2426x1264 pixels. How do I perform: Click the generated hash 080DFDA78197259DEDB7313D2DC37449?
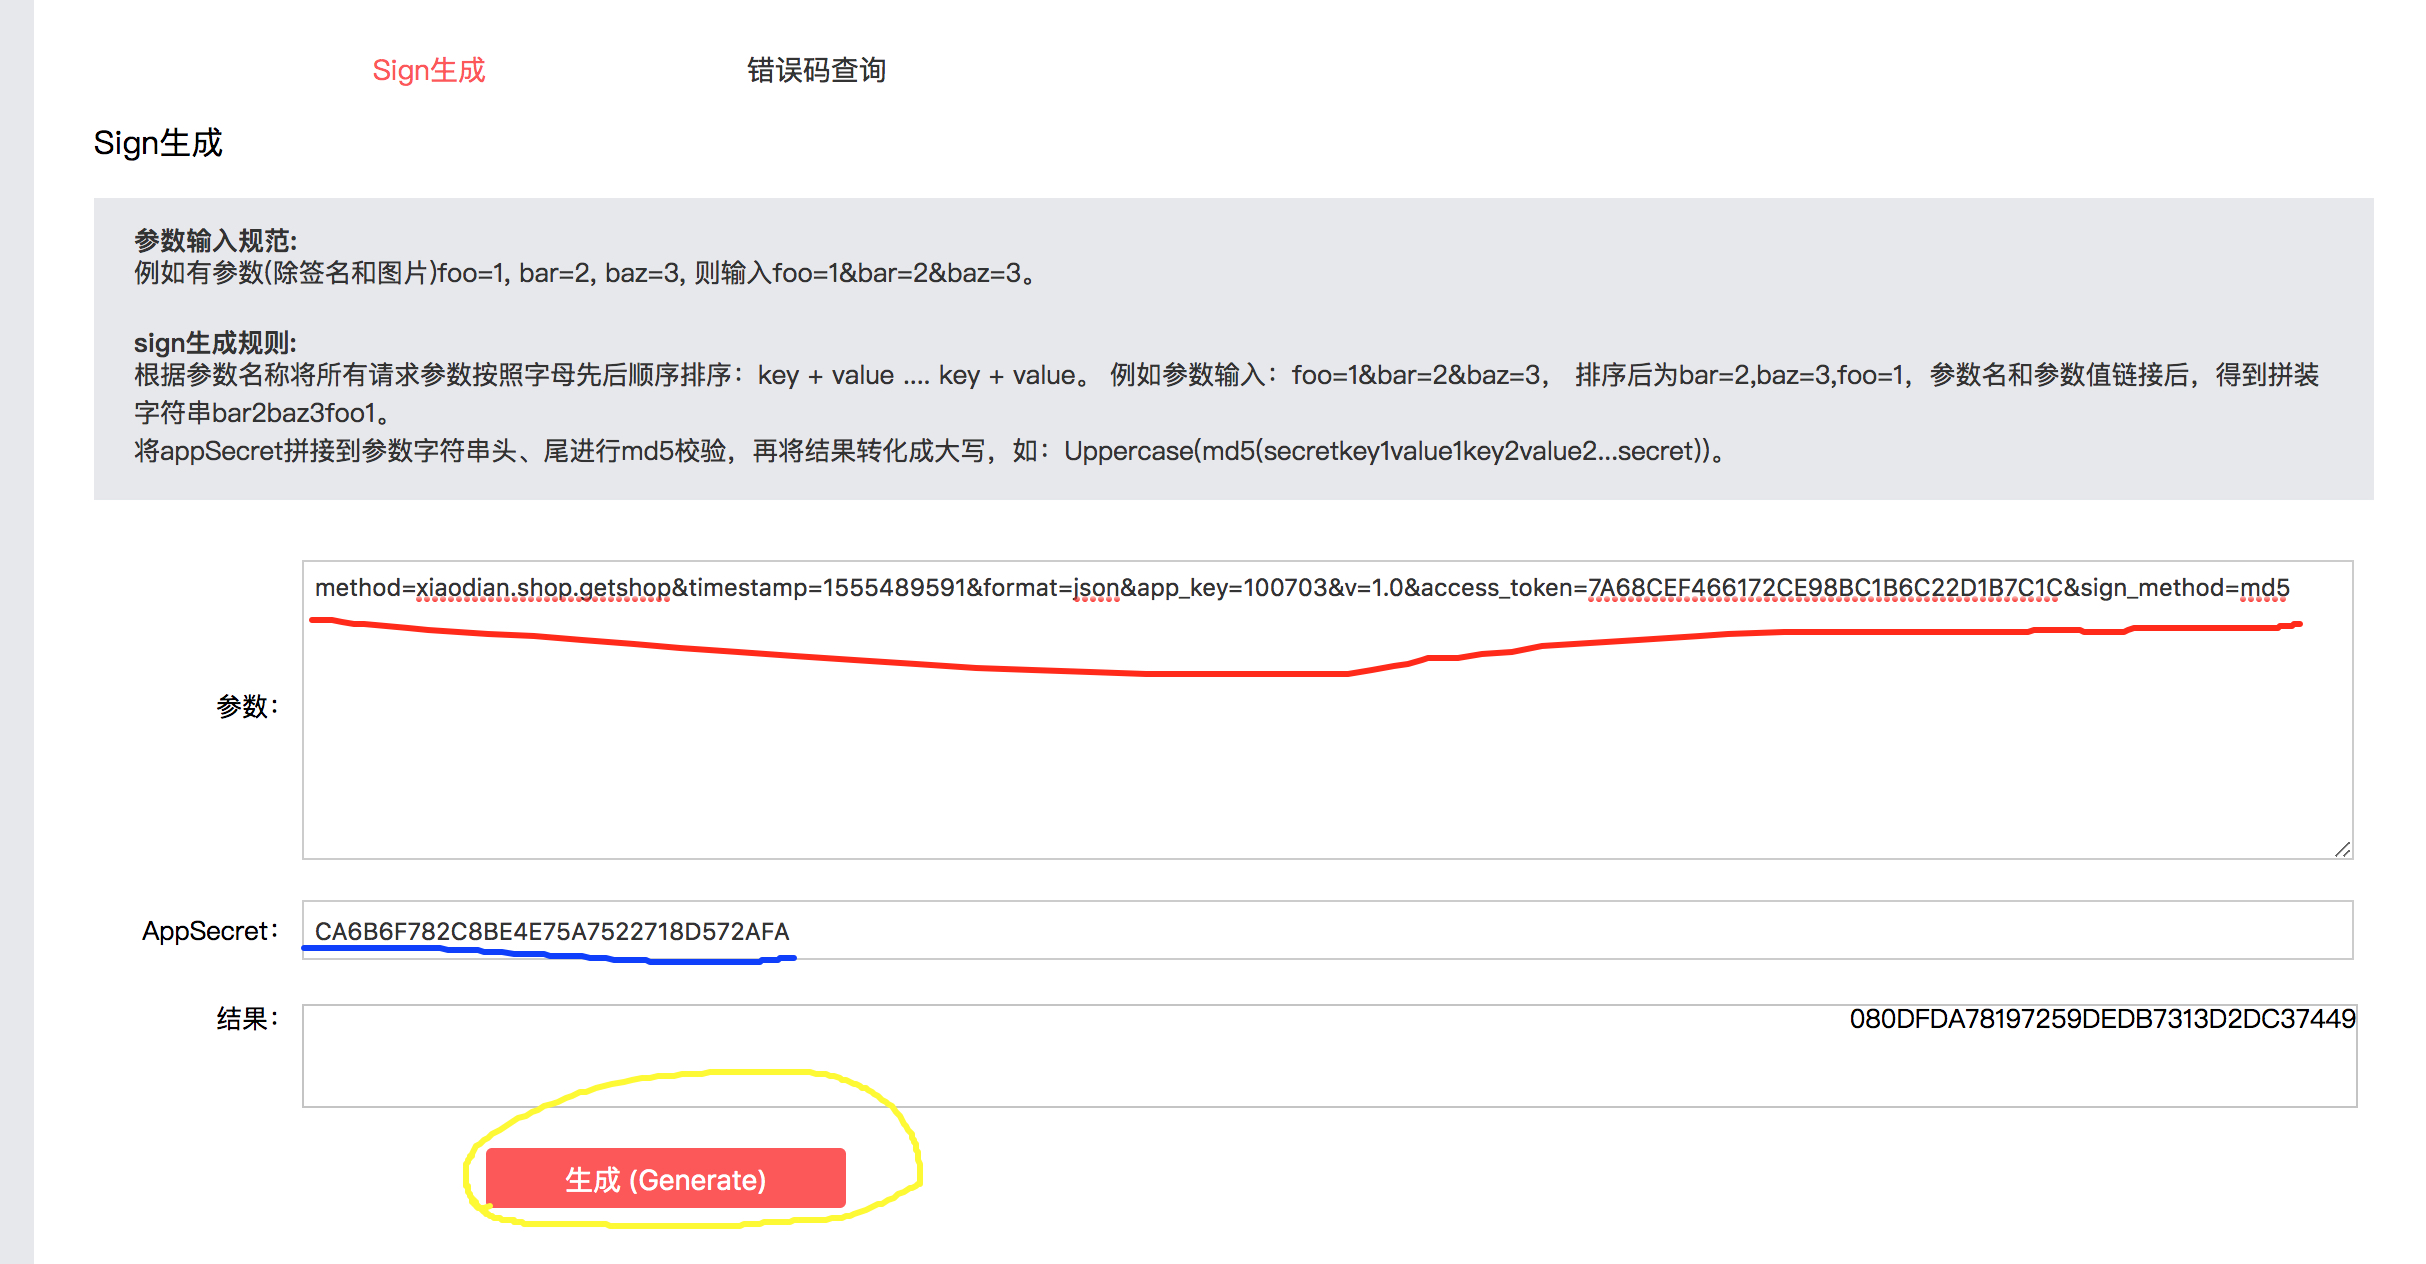point(2101,1019)
